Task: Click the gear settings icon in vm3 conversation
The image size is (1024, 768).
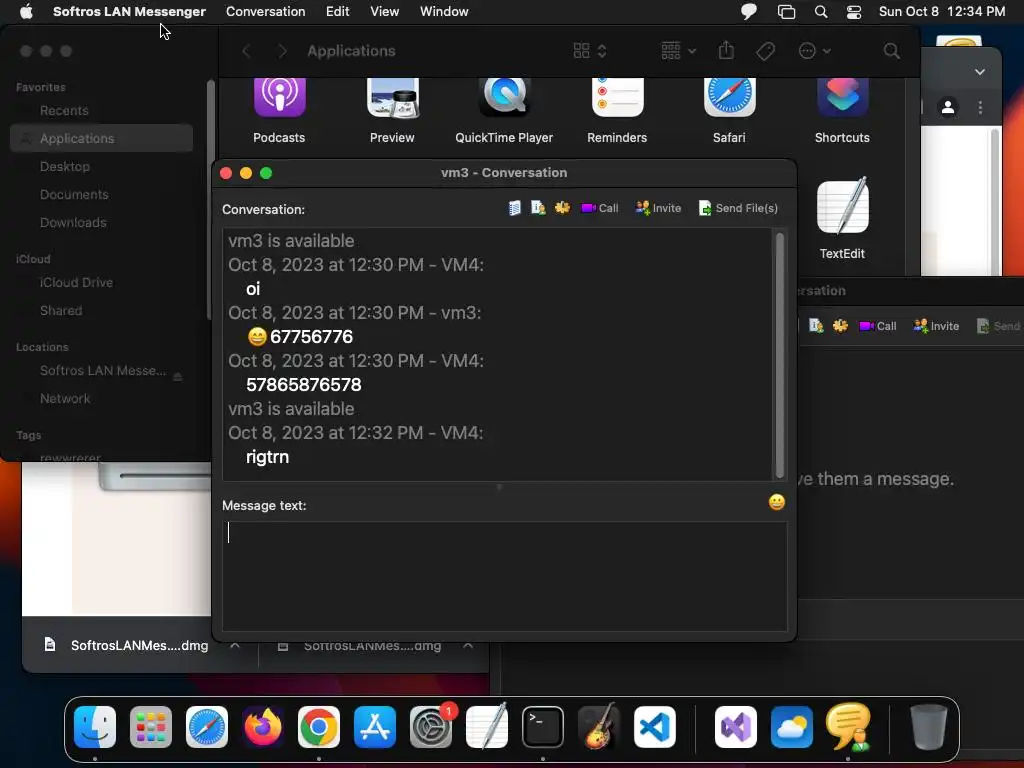Action: [x=562, y=208]
